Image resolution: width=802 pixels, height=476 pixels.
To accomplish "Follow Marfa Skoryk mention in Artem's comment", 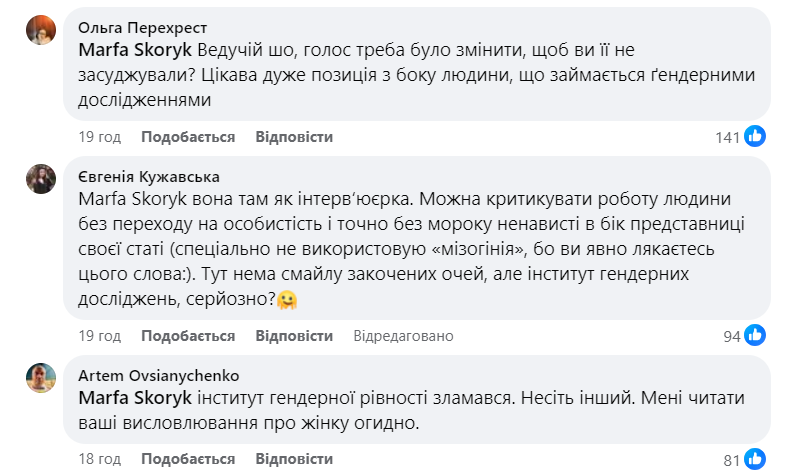I will [x=135, y=398].
